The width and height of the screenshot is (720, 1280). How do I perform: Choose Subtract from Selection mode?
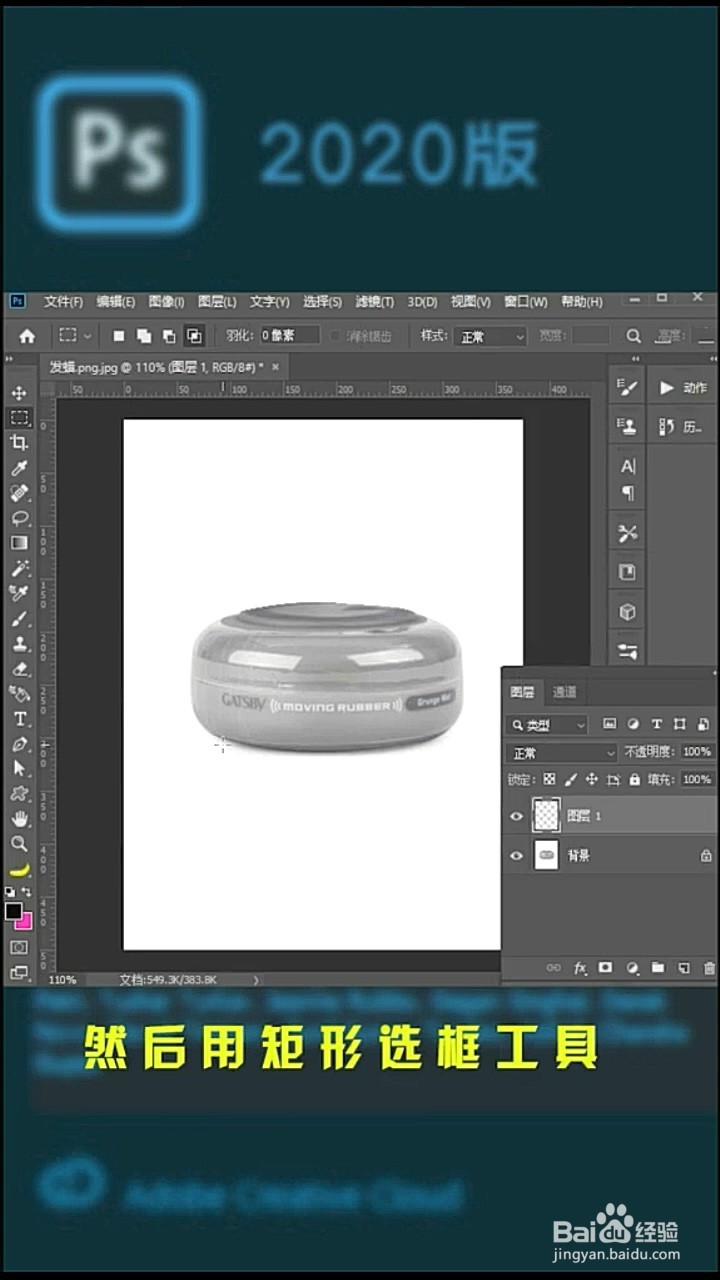click(x=168, y=336)
